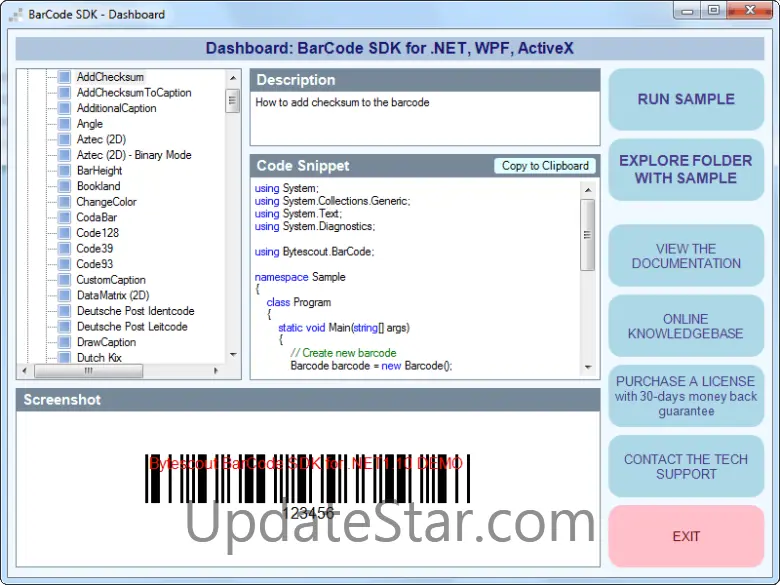Choose the Aztec (2D) - Binary Mode sample
Image resolution: width=780 pixels, height=585 pixels.
point(133,155)
